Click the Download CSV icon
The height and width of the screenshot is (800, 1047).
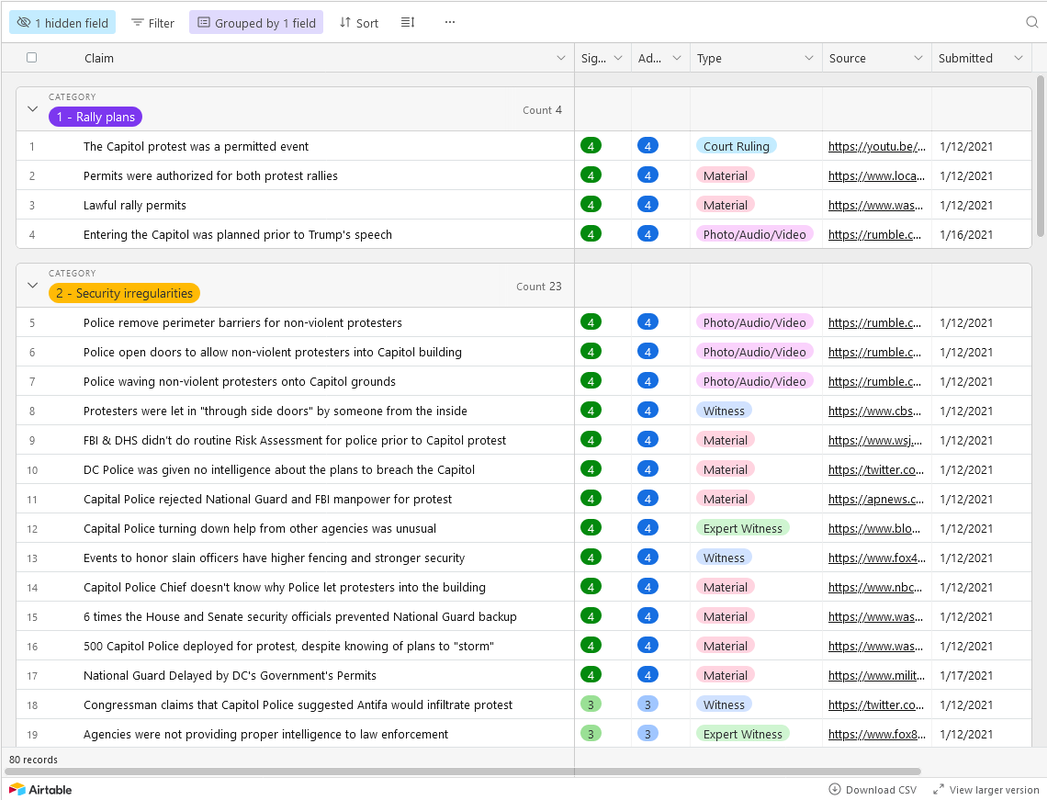[x=835, y=789]
